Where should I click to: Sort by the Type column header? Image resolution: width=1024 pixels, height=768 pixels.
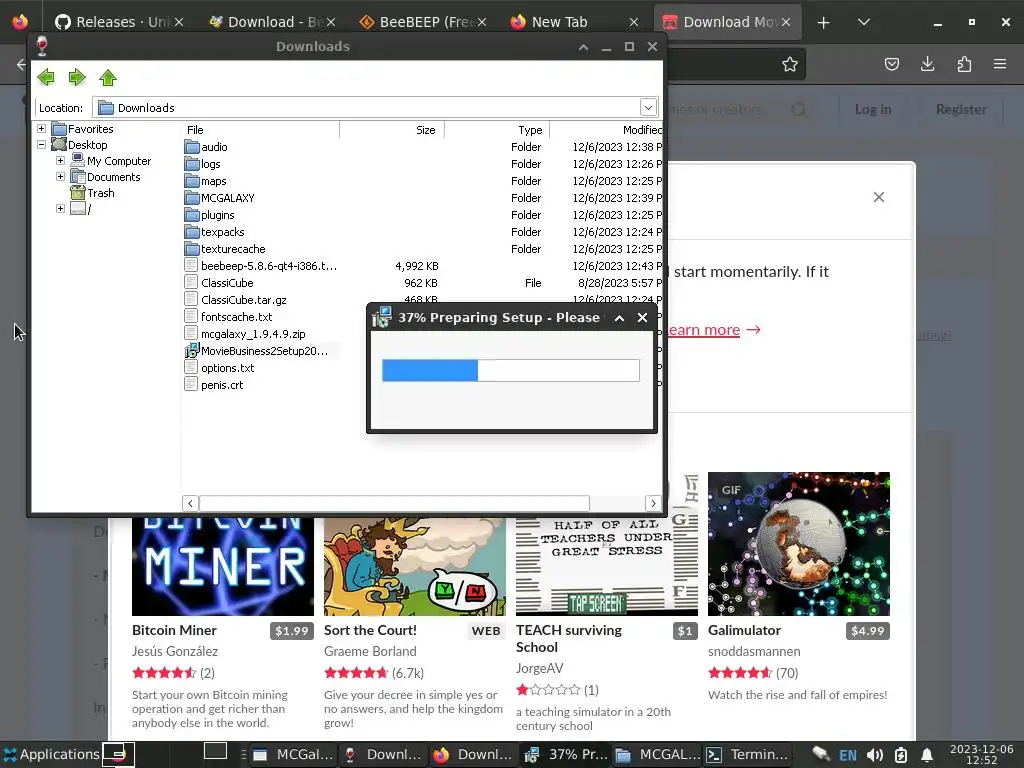[x=497, y=130]
